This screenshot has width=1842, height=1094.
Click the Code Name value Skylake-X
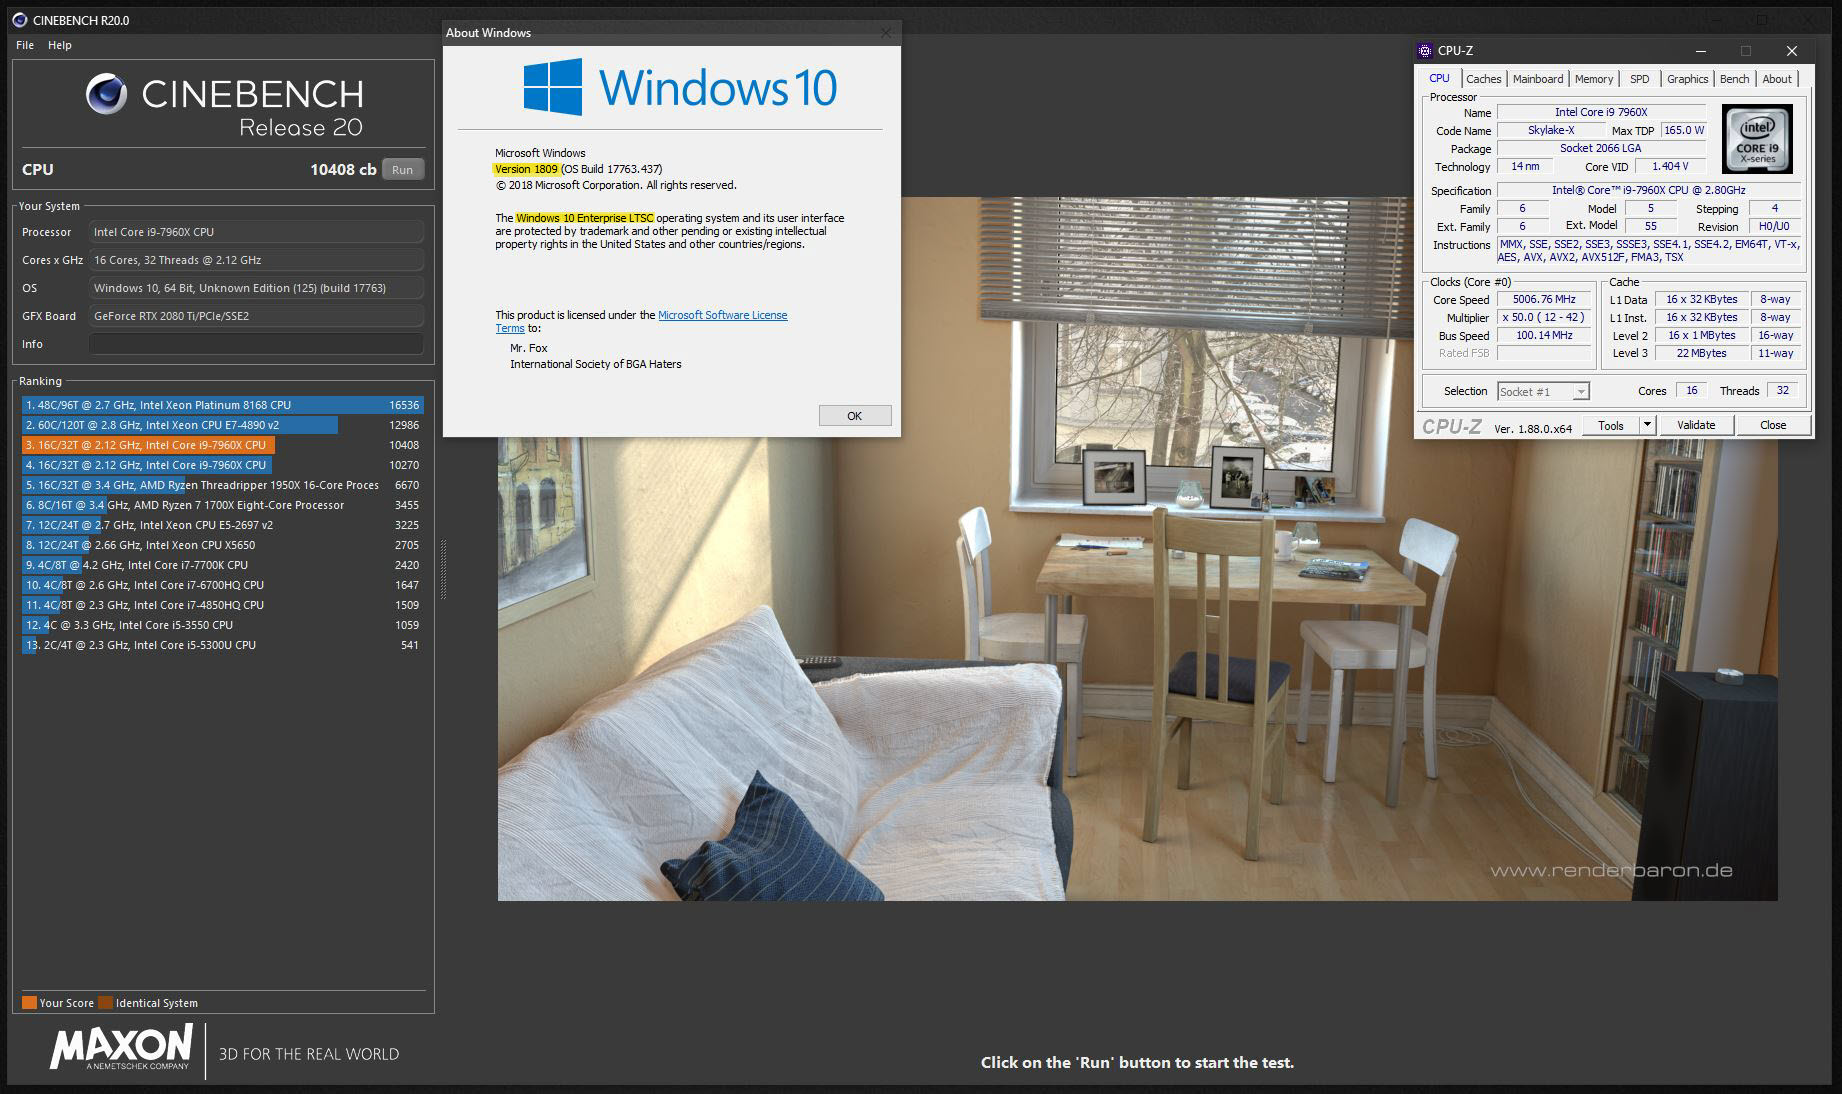1551,130
